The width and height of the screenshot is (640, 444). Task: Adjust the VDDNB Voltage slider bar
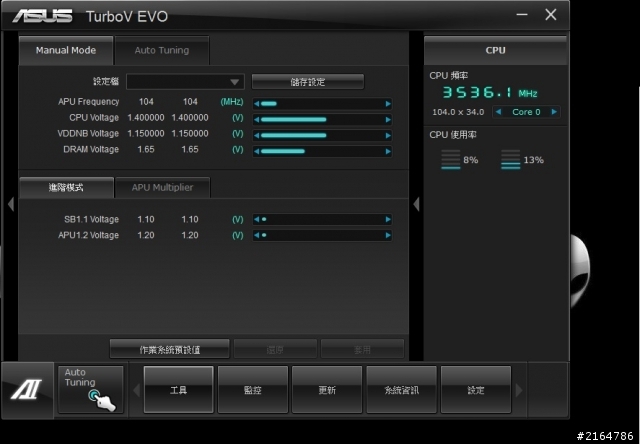pyautogui.click(x=322, y=135)
